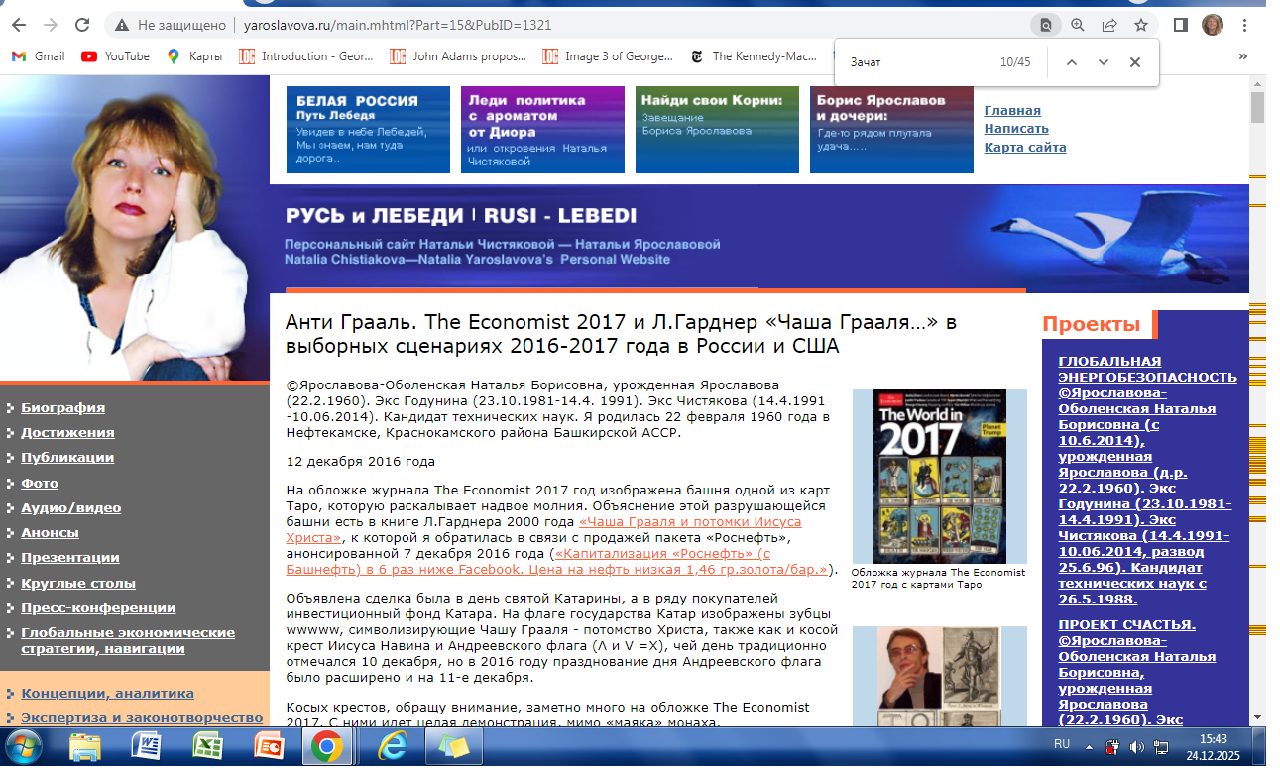Image resolution: width=1280 pixels, height=768 pixels.
Task: Close the find-in-page bar
Action: coord(1135,62)
